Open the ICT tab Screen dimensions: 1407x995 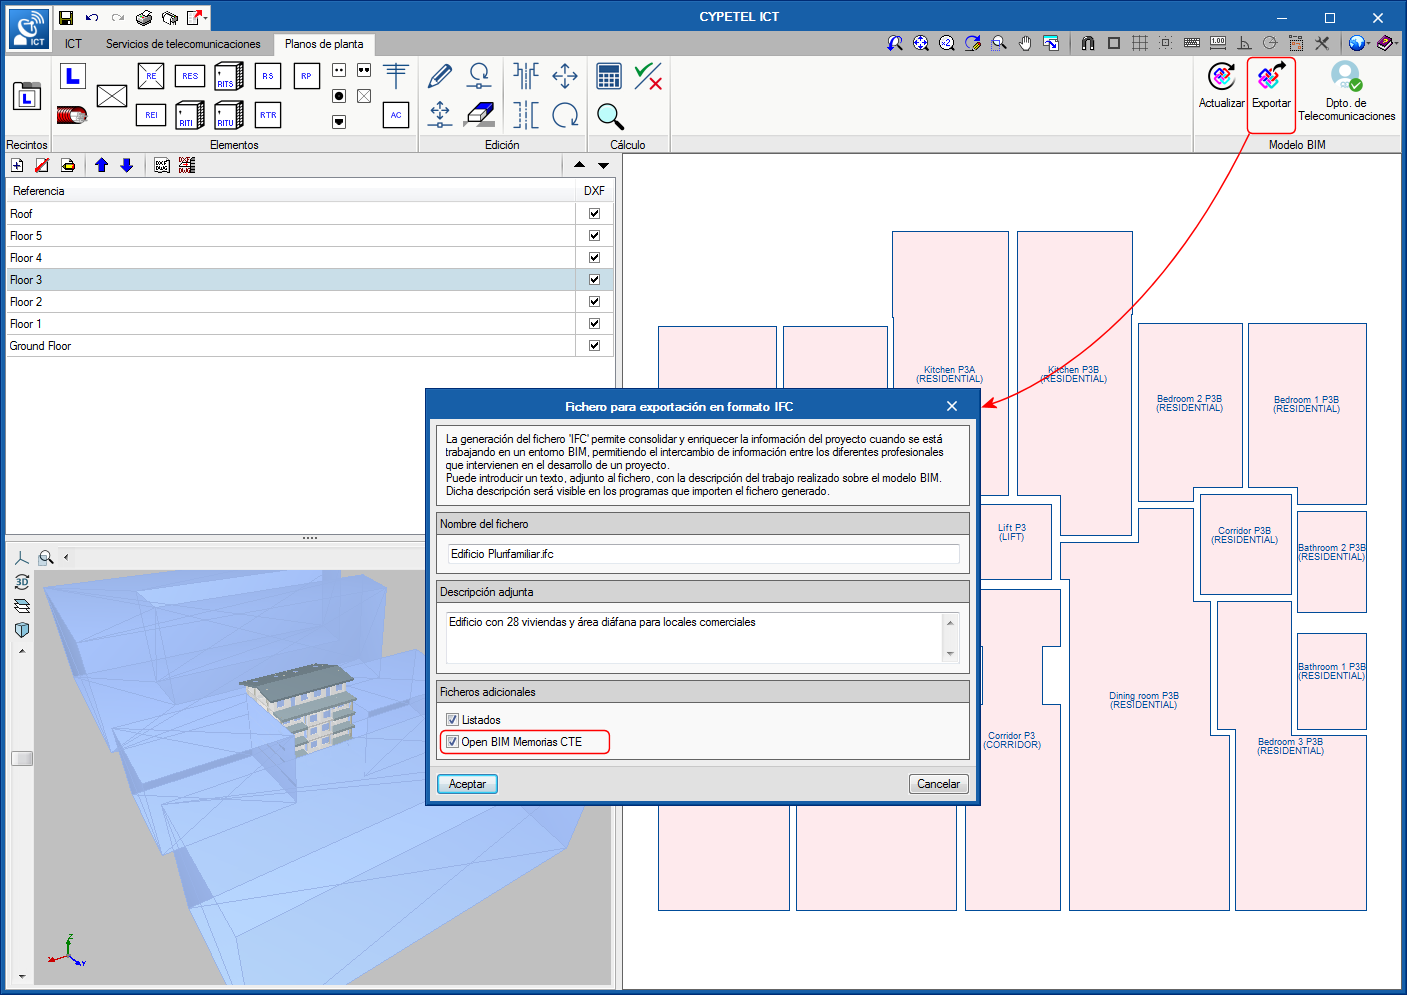pyautogui.click(x=73, y=44)
